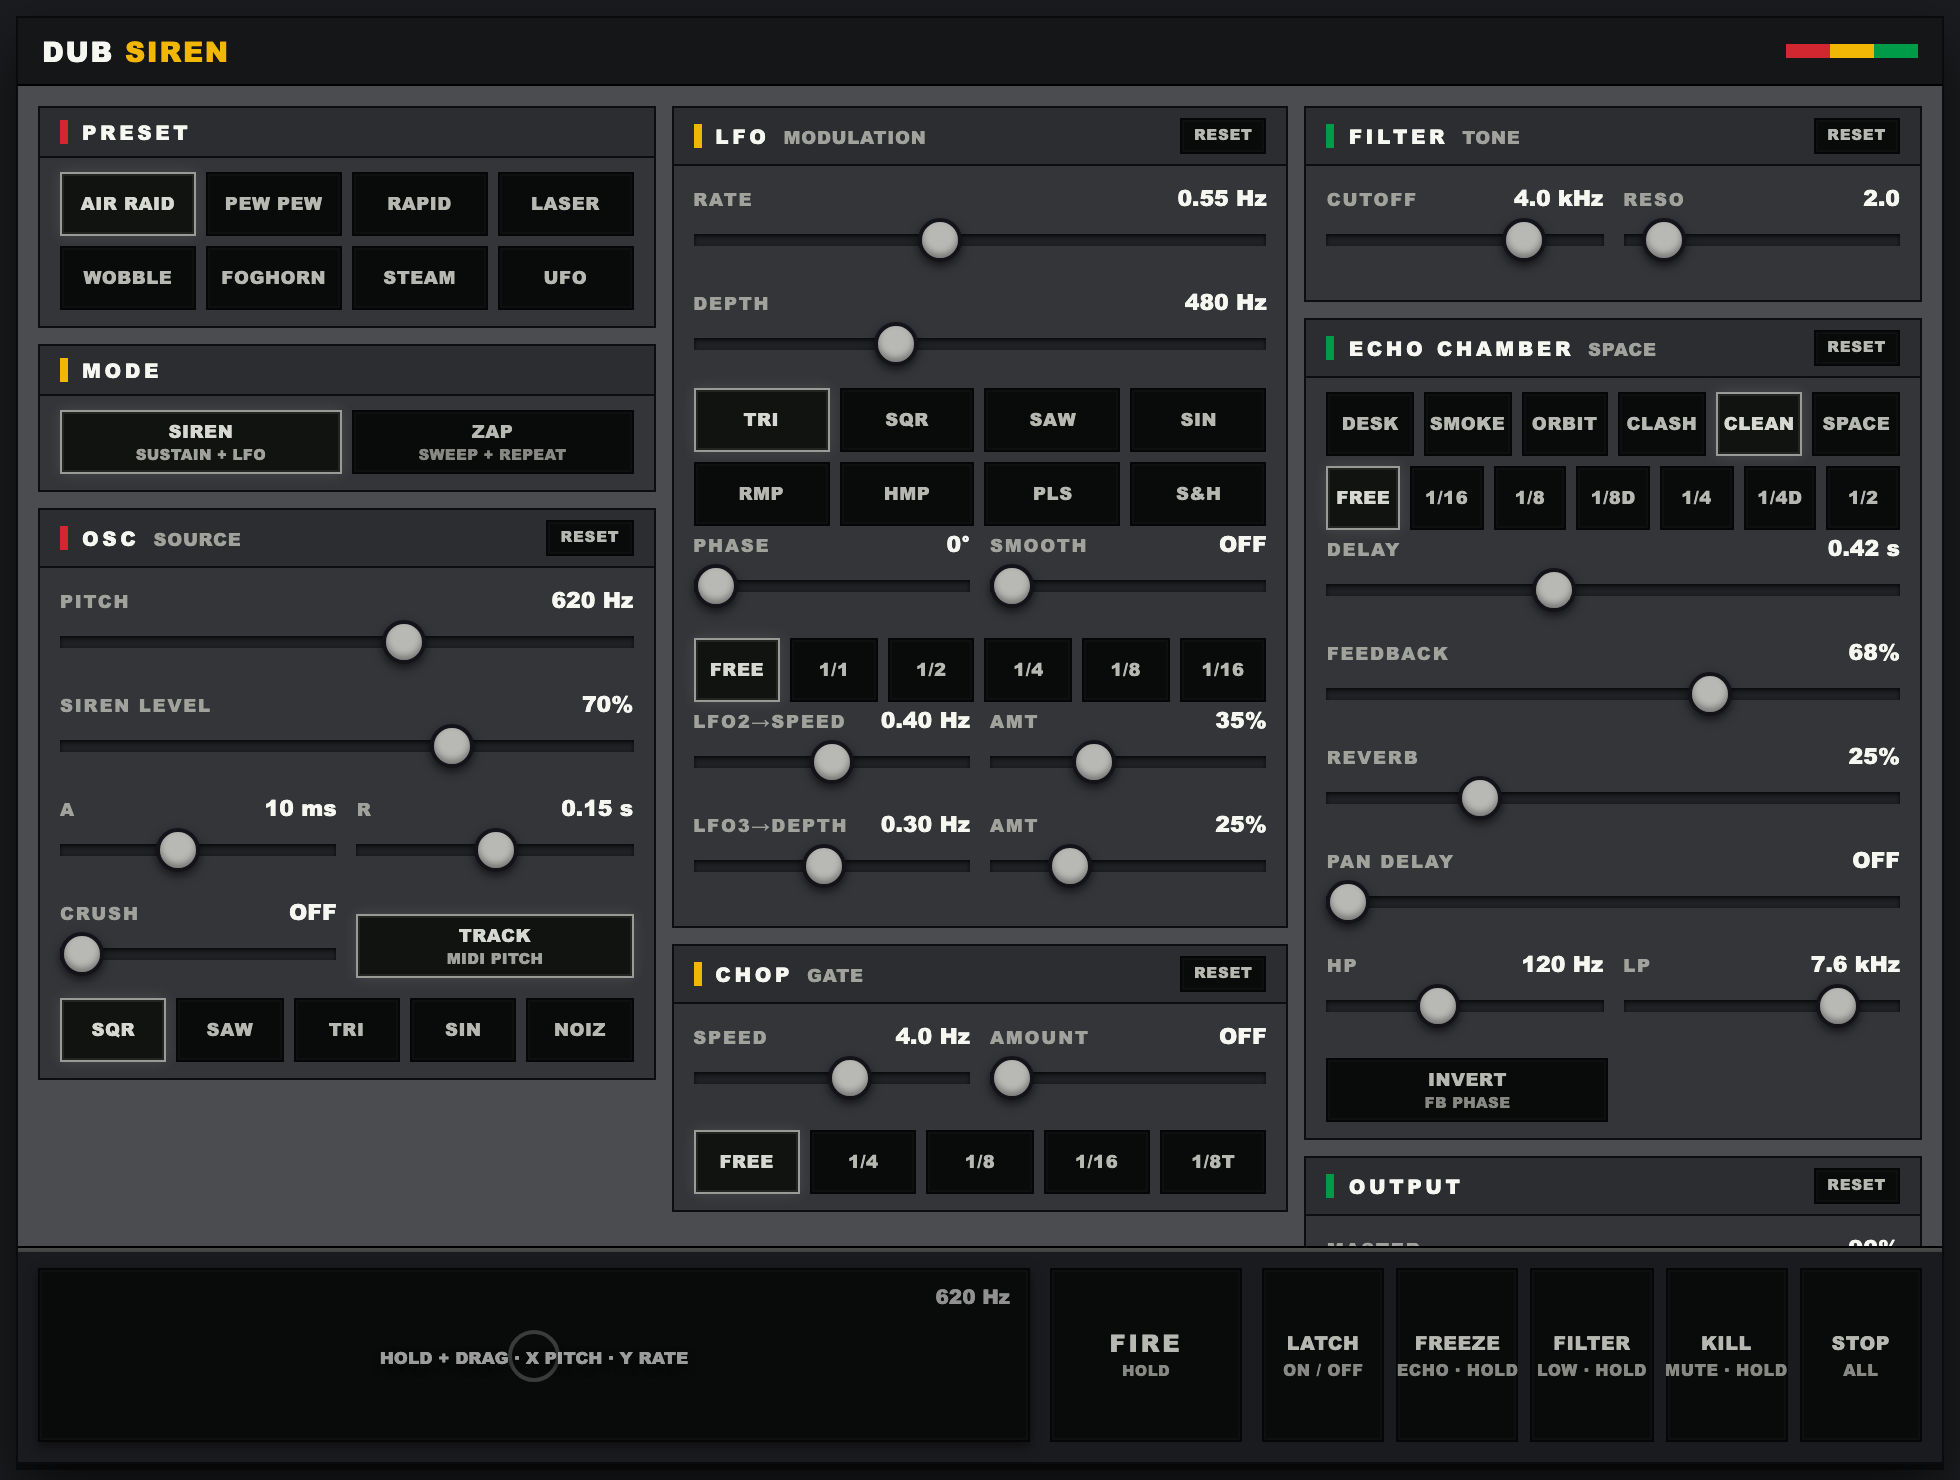Set echo delay sync to FREE
This screenshot has height=1480, width=1960.
pyautogui.click(x=1363, y=498)
